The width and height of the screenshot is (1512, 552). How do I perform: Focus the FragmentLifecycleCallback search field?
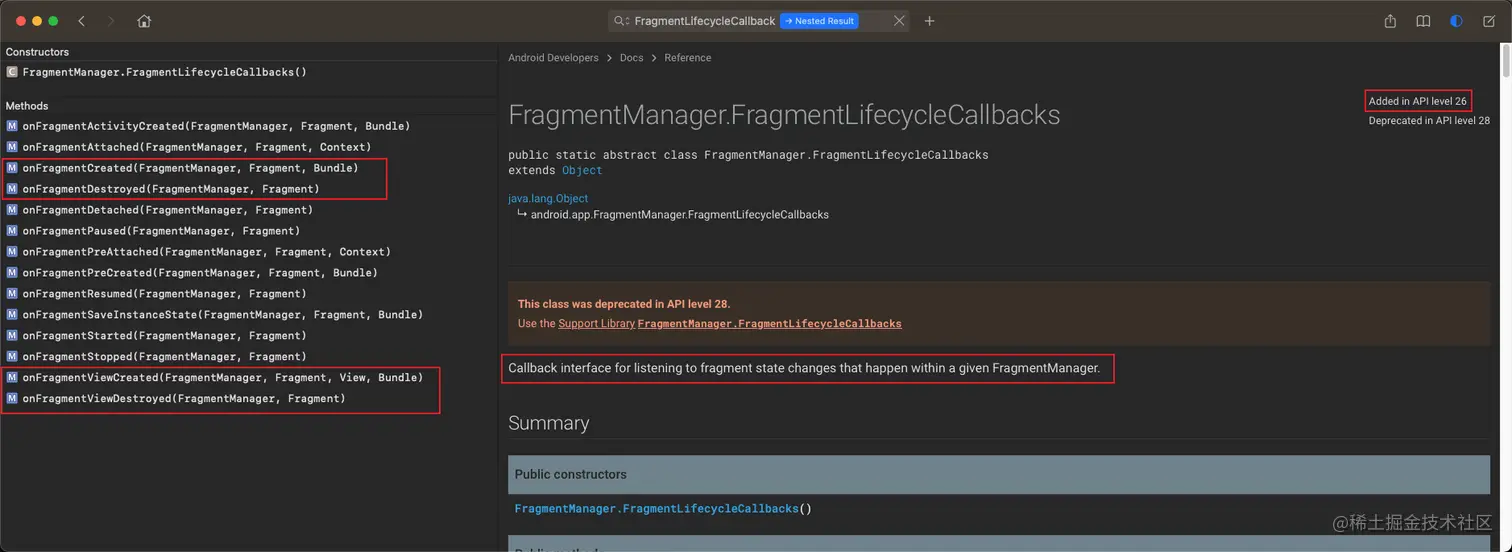coord(759,21)
